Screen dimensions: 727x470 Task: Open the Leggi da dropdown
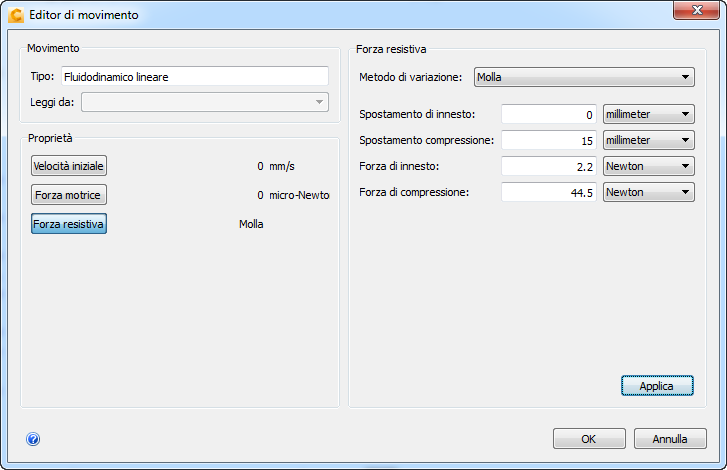point(205,102)
